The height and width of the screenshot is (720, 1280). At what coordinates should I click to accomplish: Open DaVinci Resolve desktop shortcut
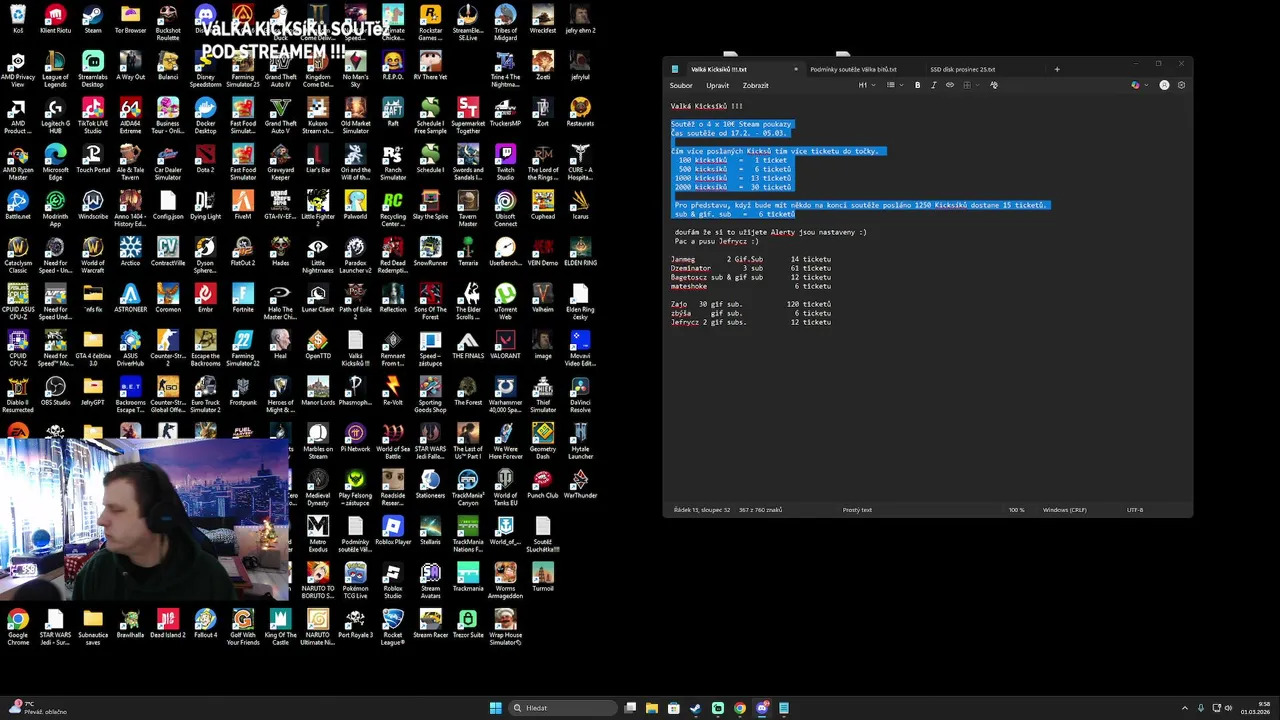(x=580, y=391)
